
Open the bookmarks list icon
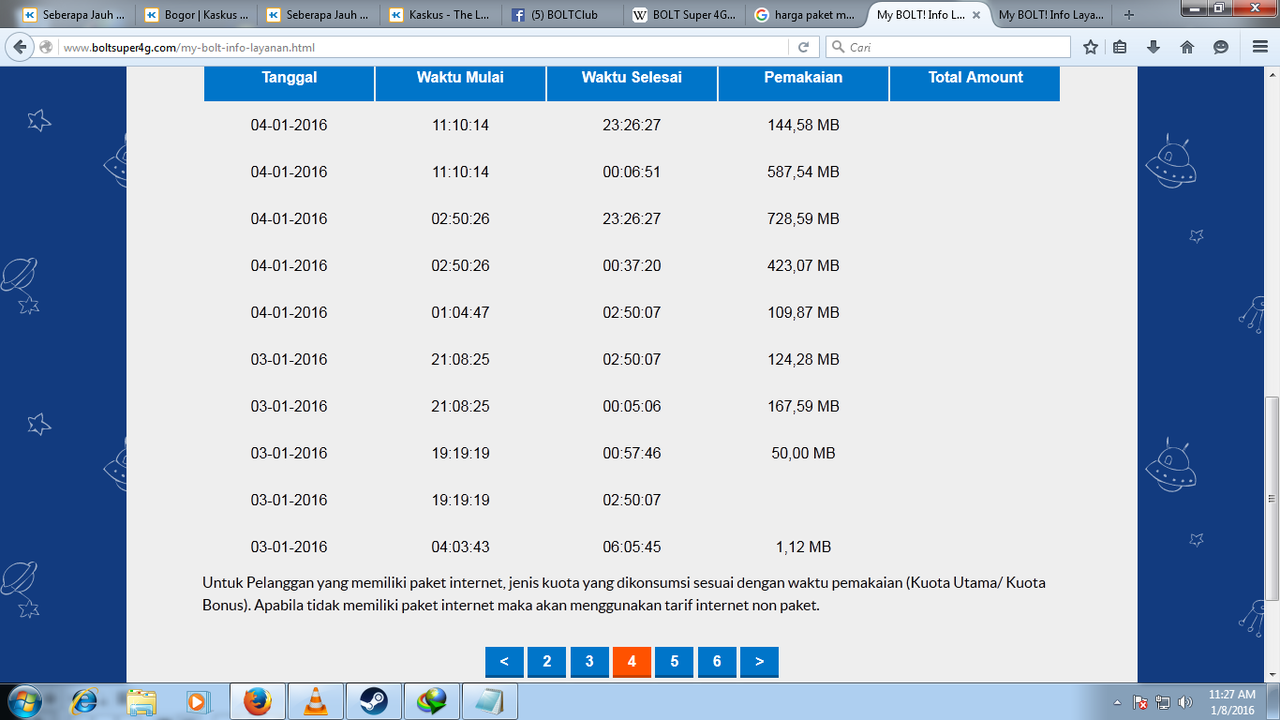(1120, 47)
